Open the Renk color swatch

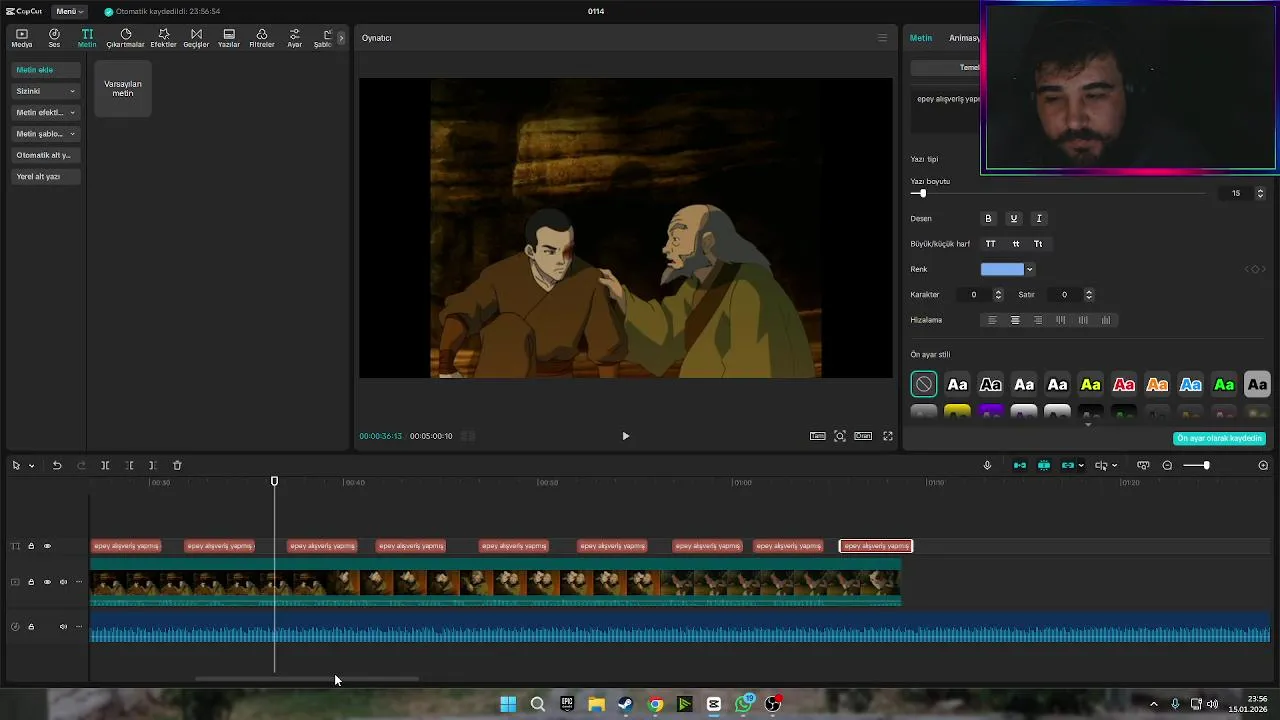(x=1002, y=269)
